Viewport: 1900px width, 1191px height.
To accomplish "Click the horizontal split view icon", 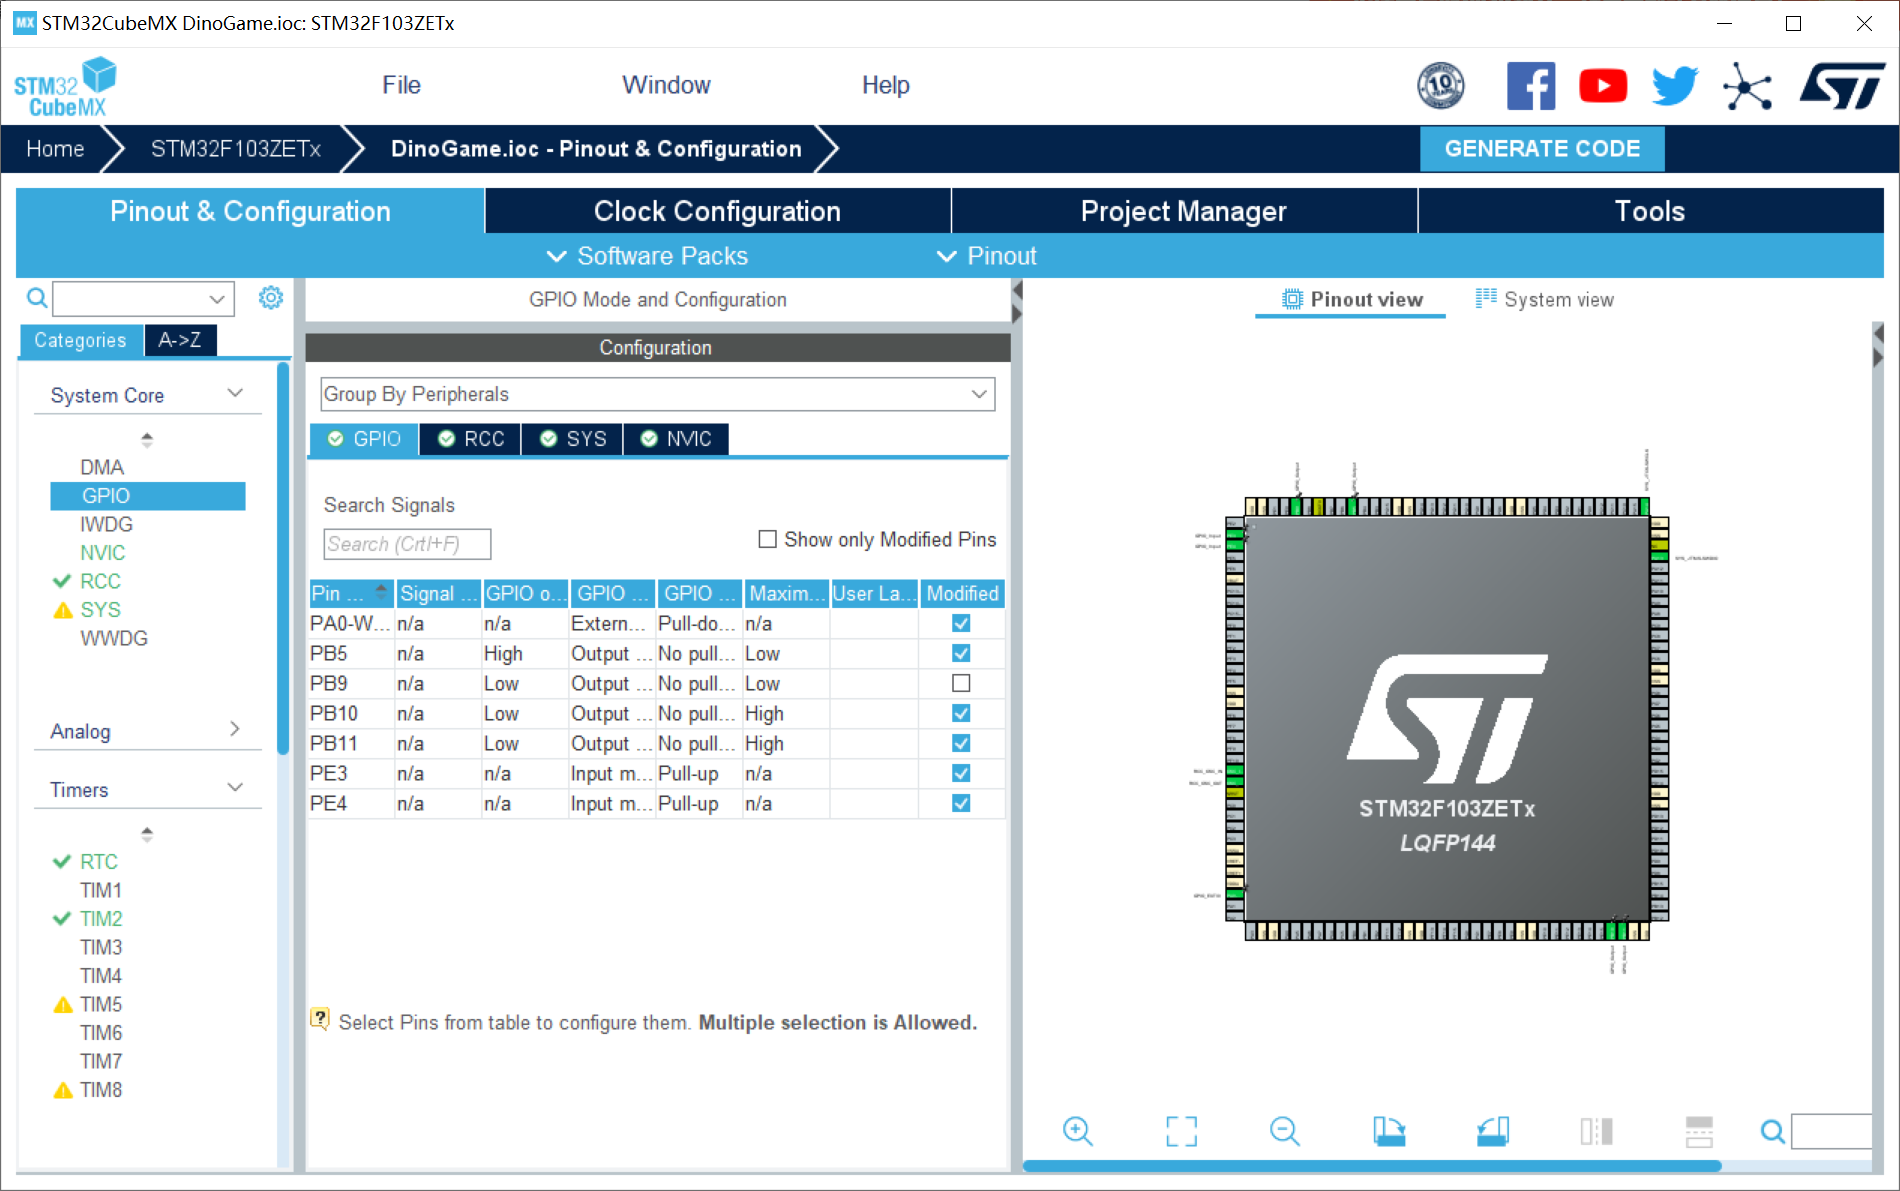I will tap(1699, 1131).
